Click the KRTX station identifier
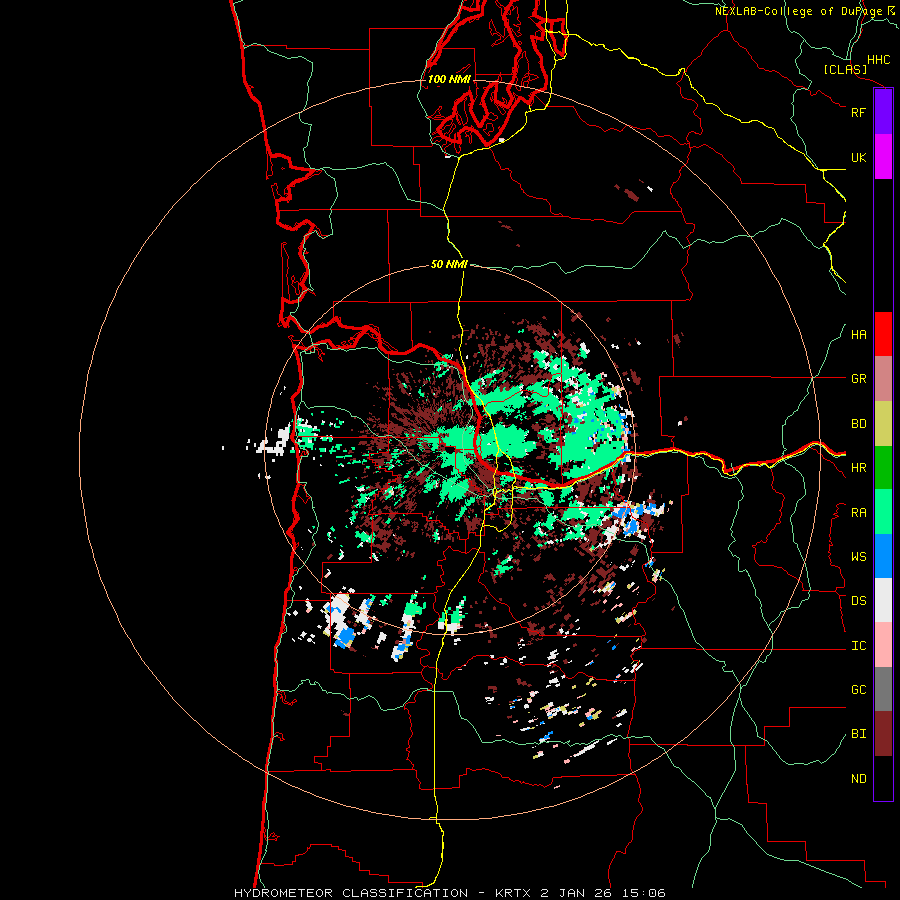The height and width of the screenshot is (900, 900). [514, 893]
